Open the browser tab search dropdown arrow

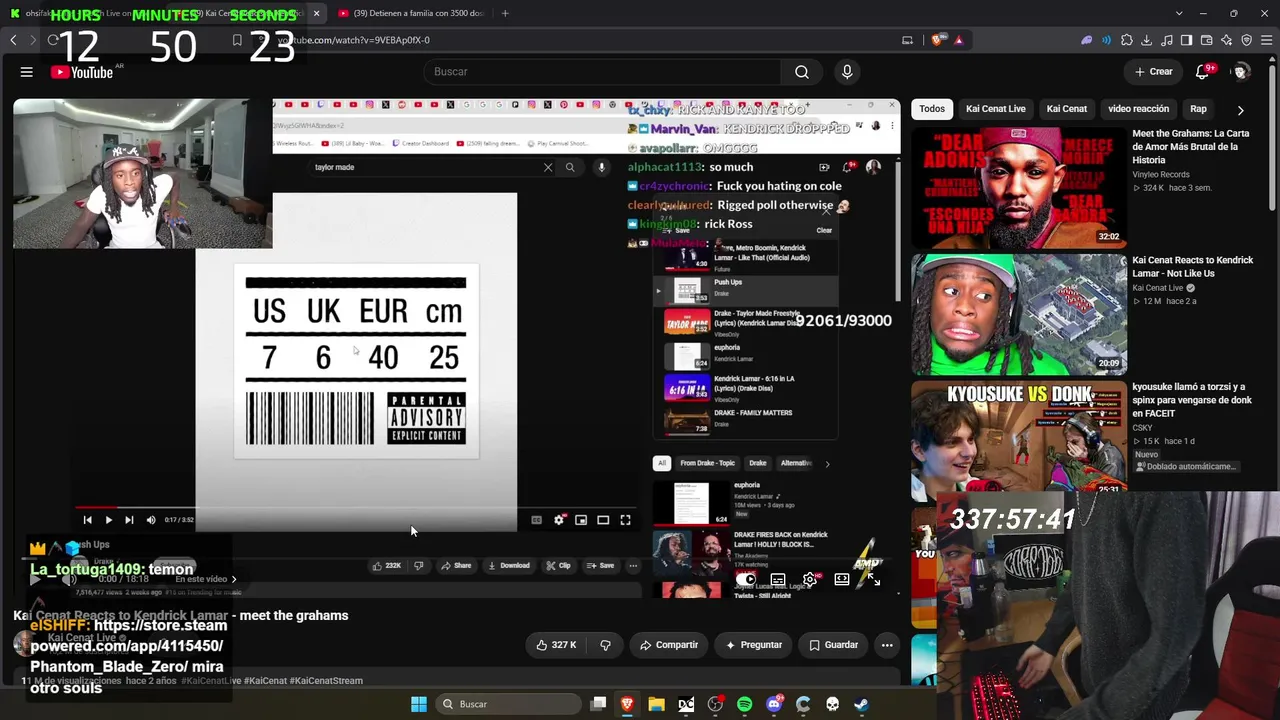pos(1179,13)
